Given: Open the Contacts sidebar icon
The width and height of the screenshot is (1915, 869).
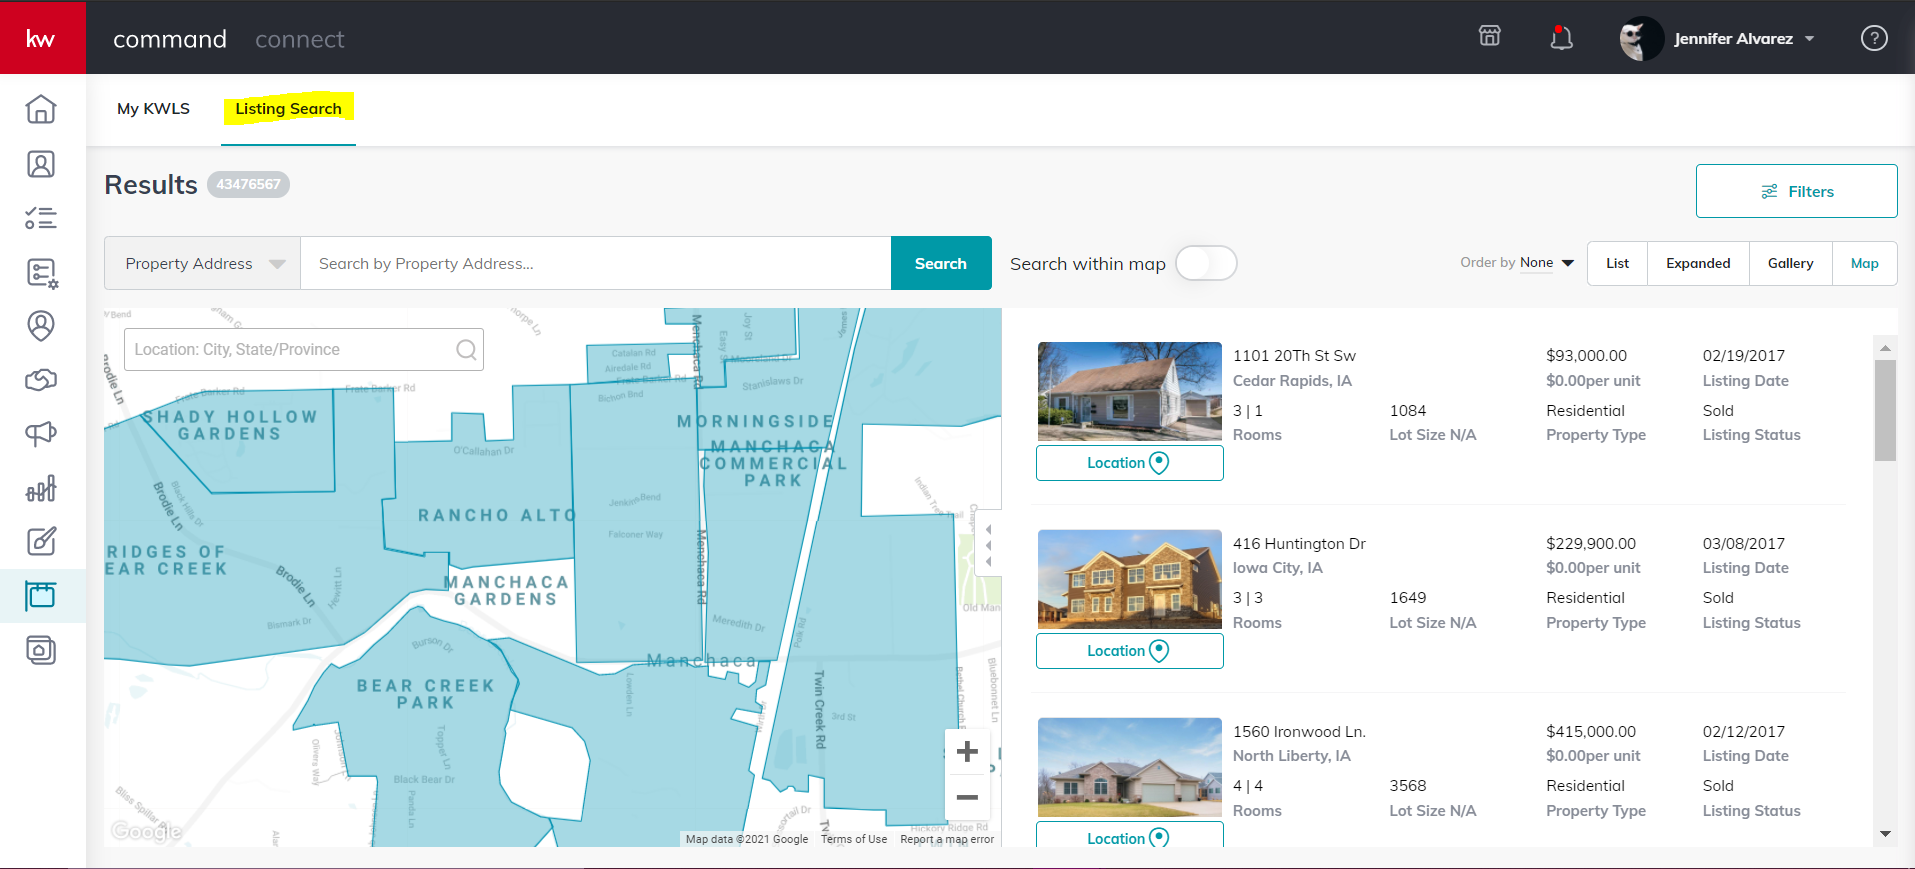Looking at the screenshot, I should coord(41,164).
